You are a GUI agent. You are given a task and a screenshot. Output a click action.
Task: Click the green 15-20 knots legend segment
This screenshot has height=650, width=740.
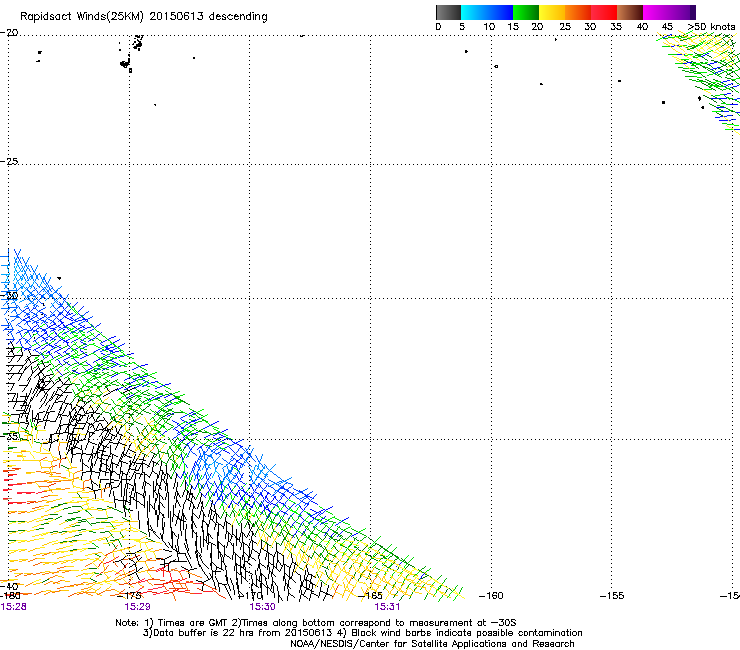526,12
